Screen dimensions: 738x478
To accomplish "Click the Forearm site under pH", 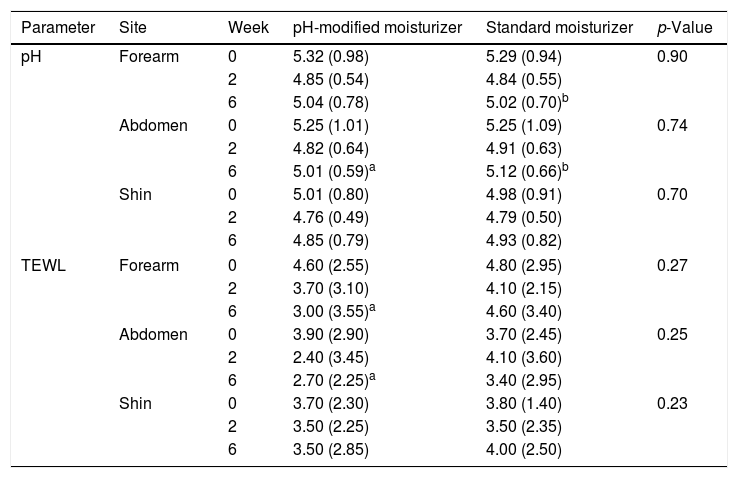I will [148, 56].
